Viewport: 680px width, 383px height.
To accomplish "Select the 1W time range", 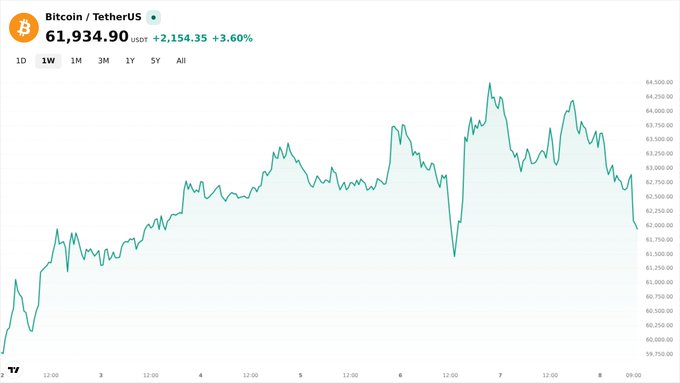I will [48, 61].
